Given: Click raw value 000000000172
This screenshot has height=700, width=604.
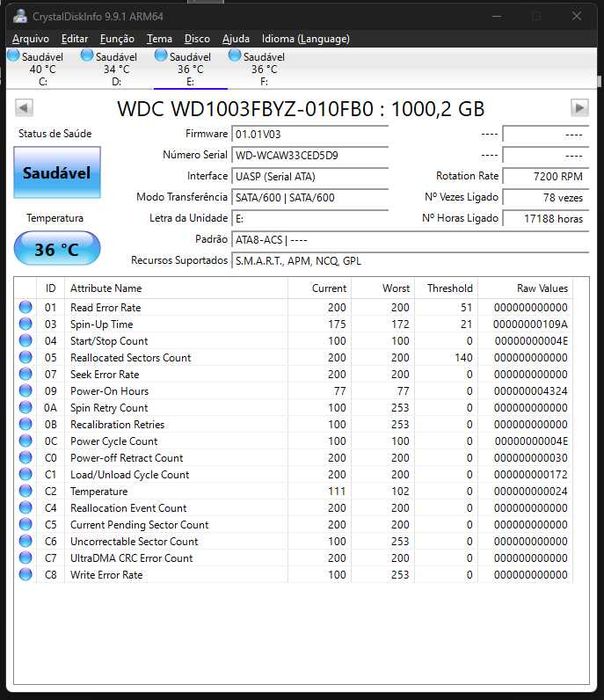Looking at the screenshot, I should click(530, 475).
